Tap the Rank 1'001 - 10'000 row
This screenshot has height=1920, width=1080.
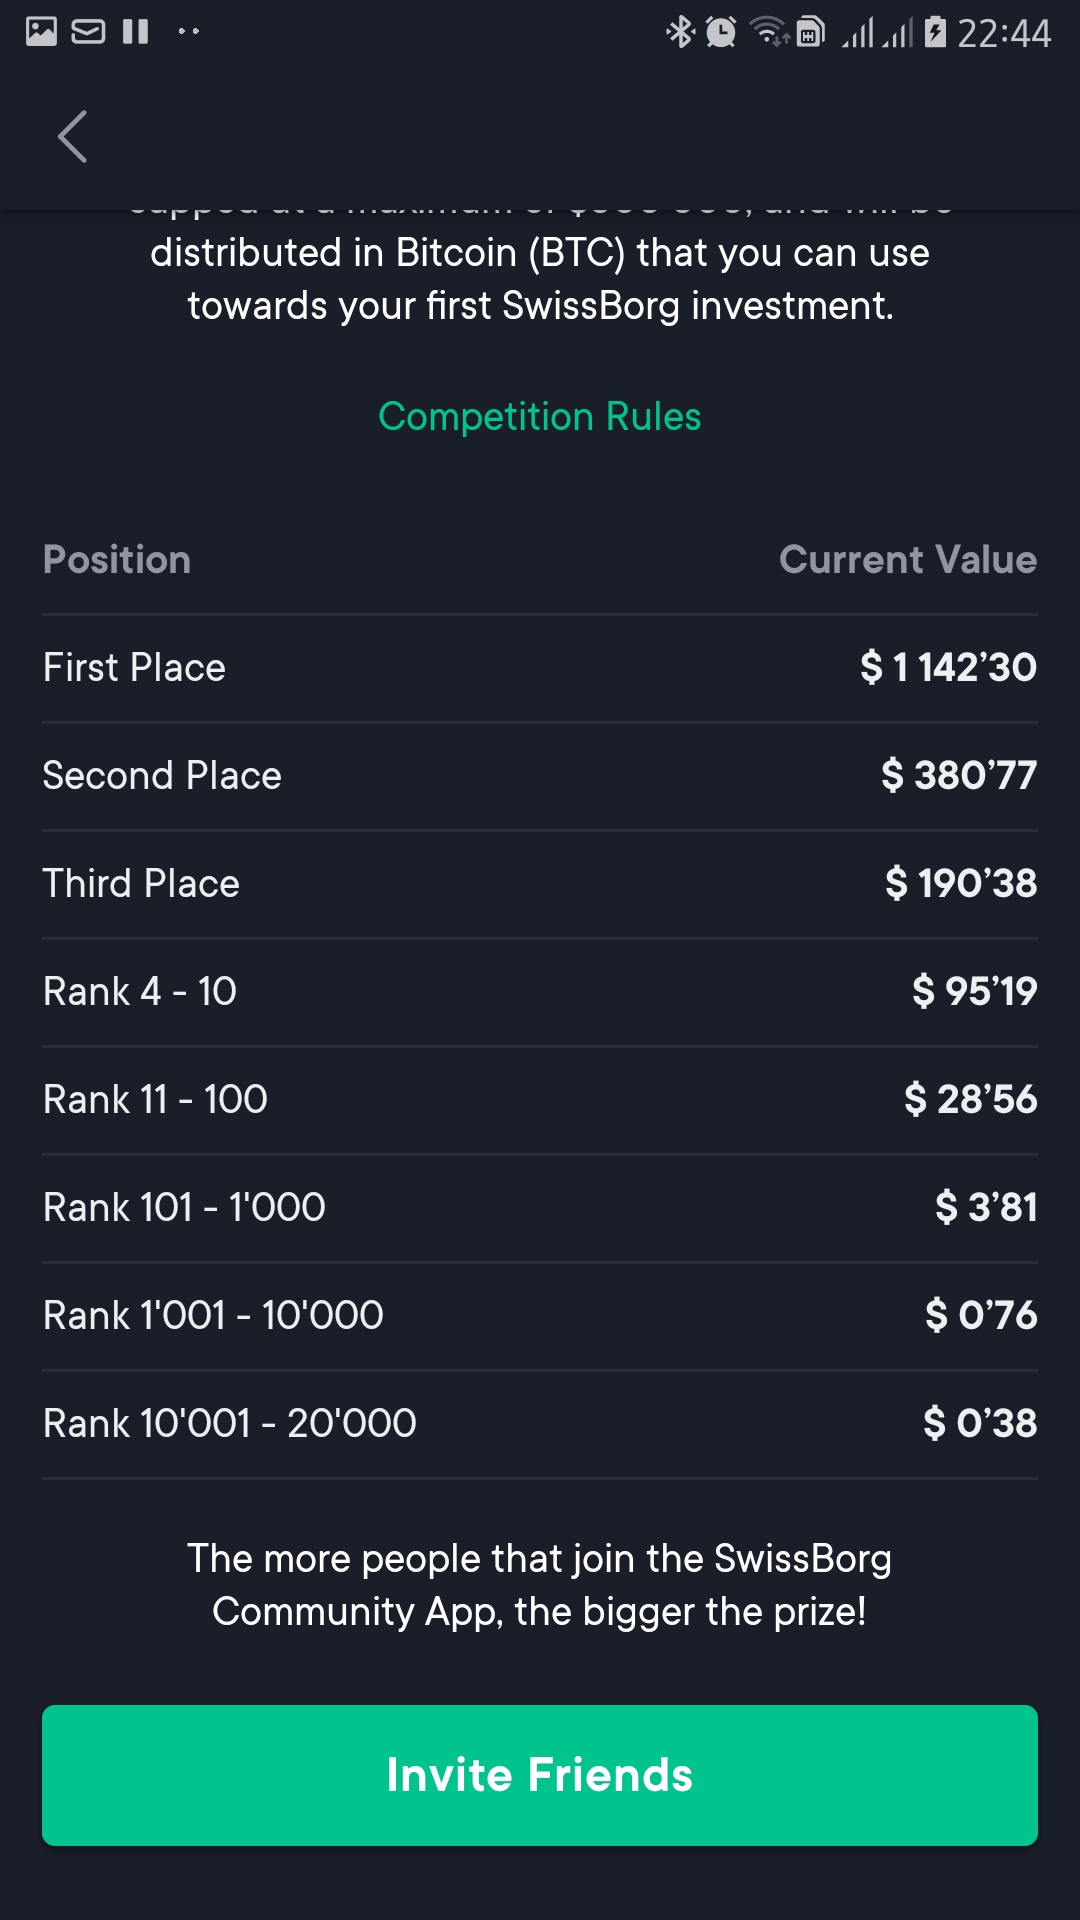tap(540, 1316)
